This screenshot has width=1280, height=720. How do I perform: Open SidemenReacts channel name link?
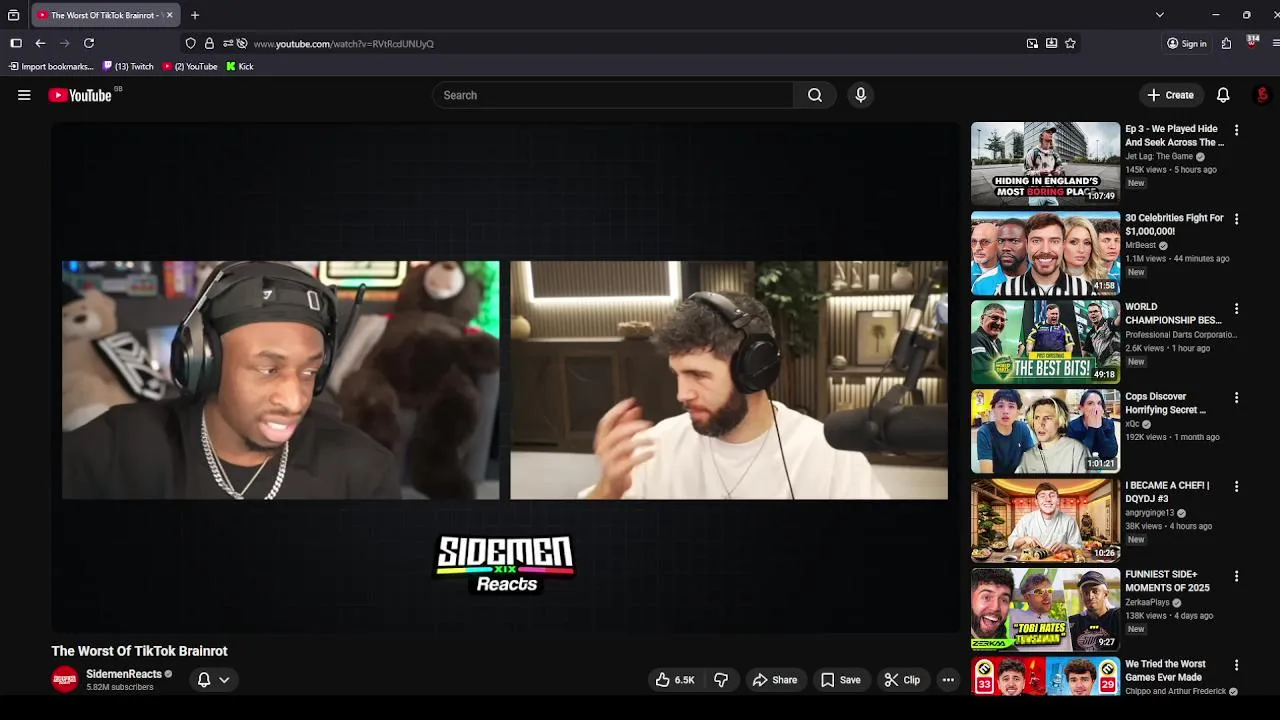pos(124,674)
